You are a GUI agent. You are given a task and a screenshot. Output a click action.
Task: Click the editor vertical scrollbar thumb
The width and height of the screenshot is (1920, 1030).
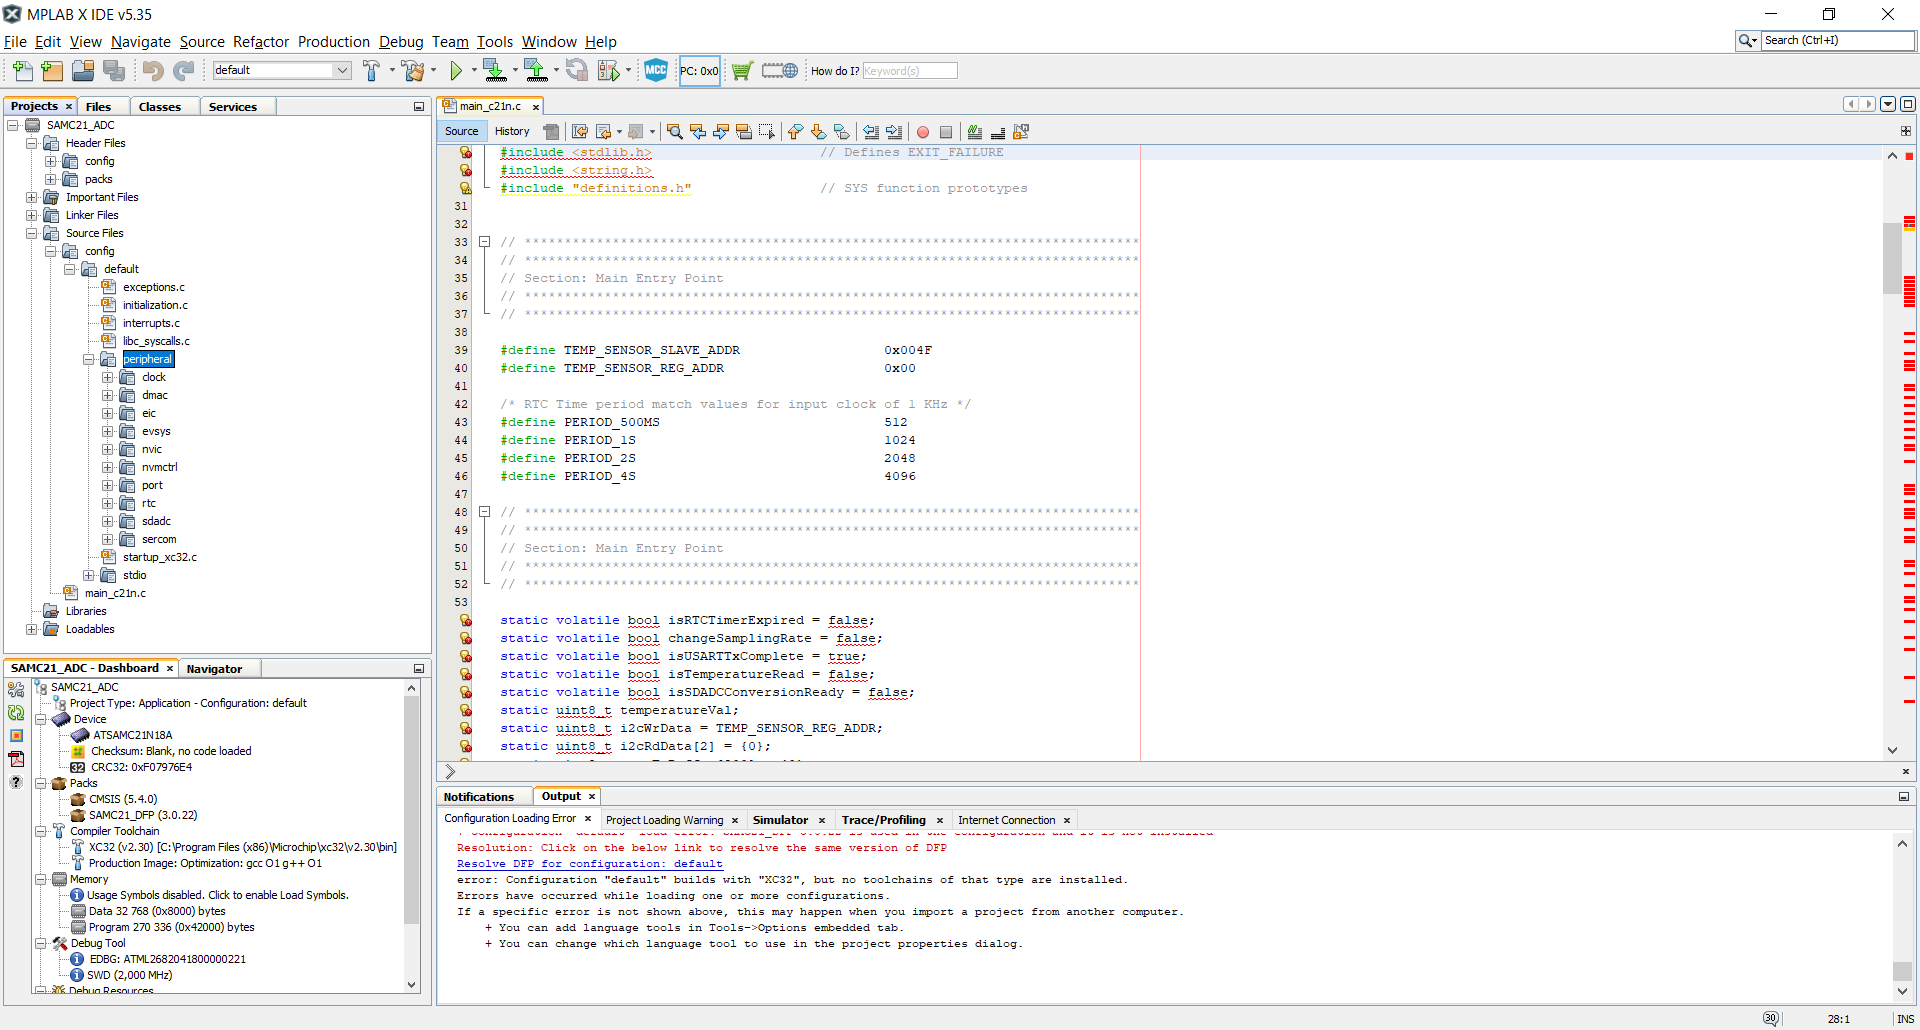click(x=1892, y=258)
